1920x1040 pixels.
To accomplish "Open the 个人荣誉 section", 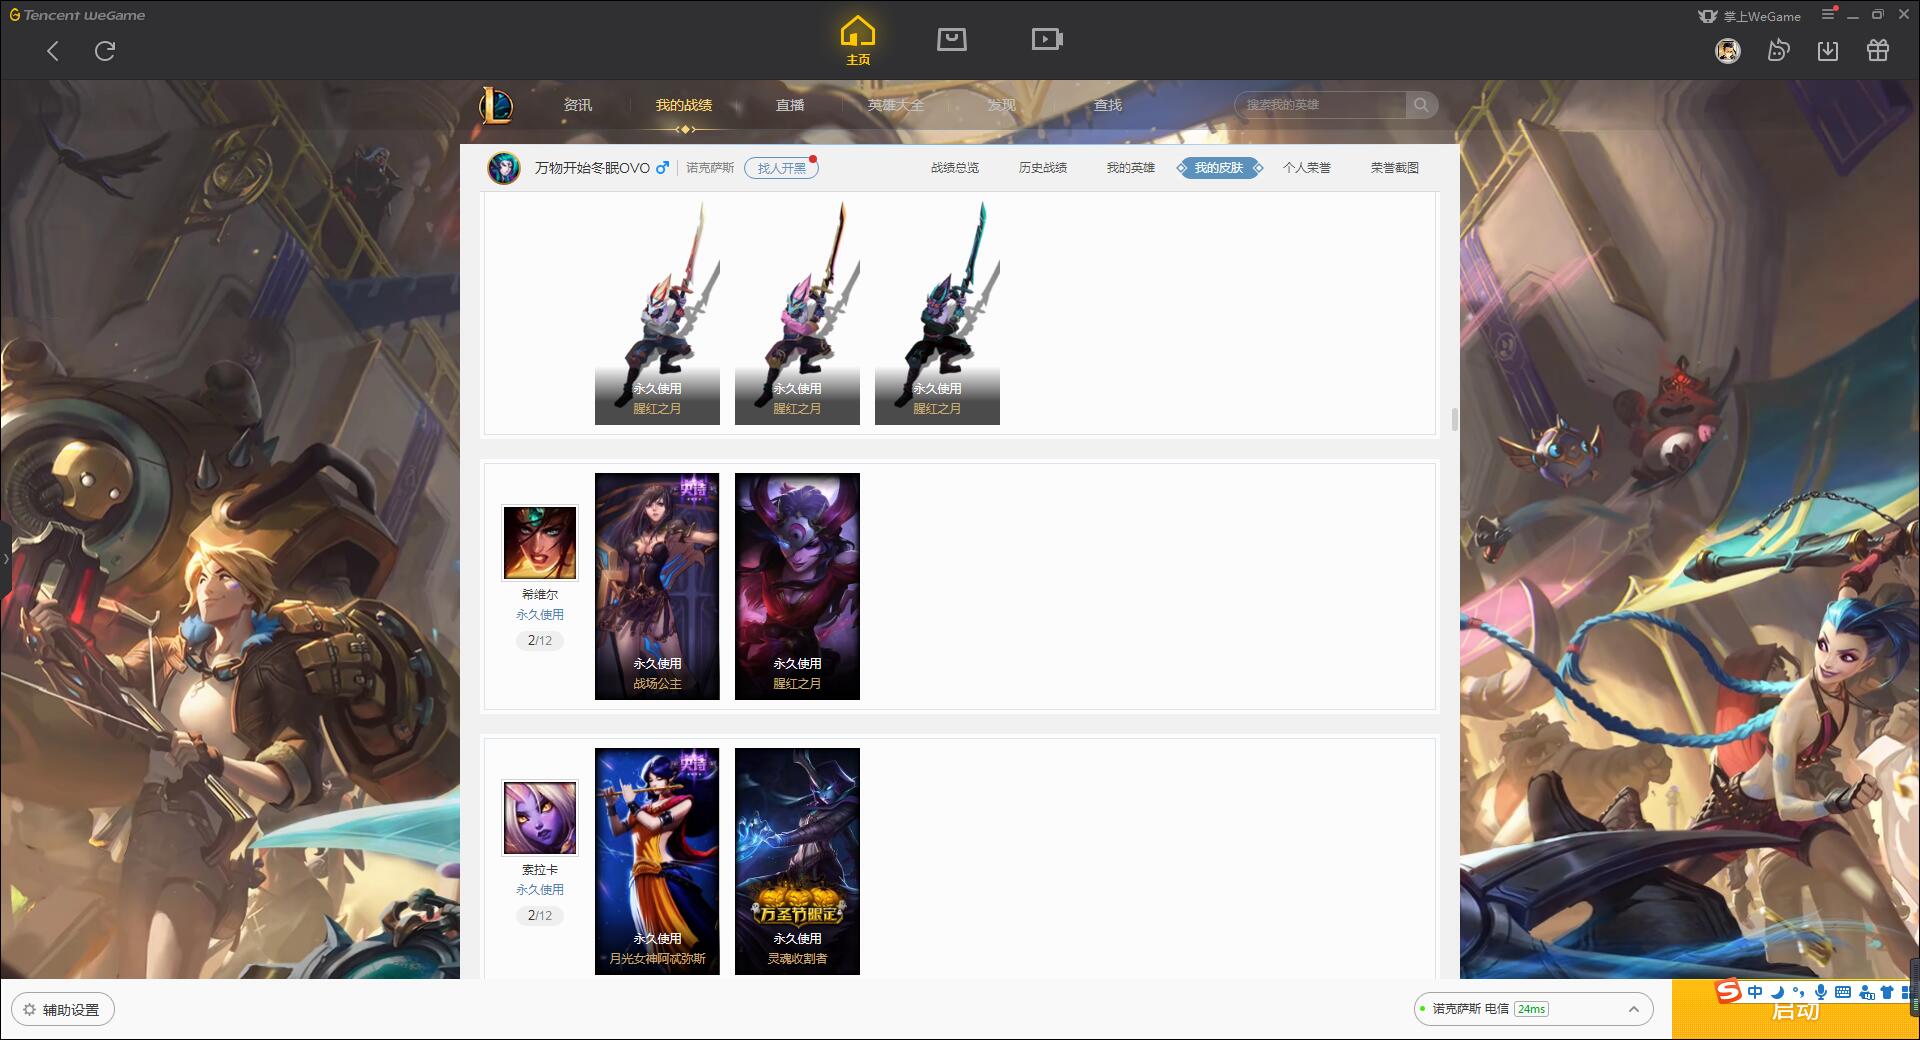I will (x=1307, y=168).
